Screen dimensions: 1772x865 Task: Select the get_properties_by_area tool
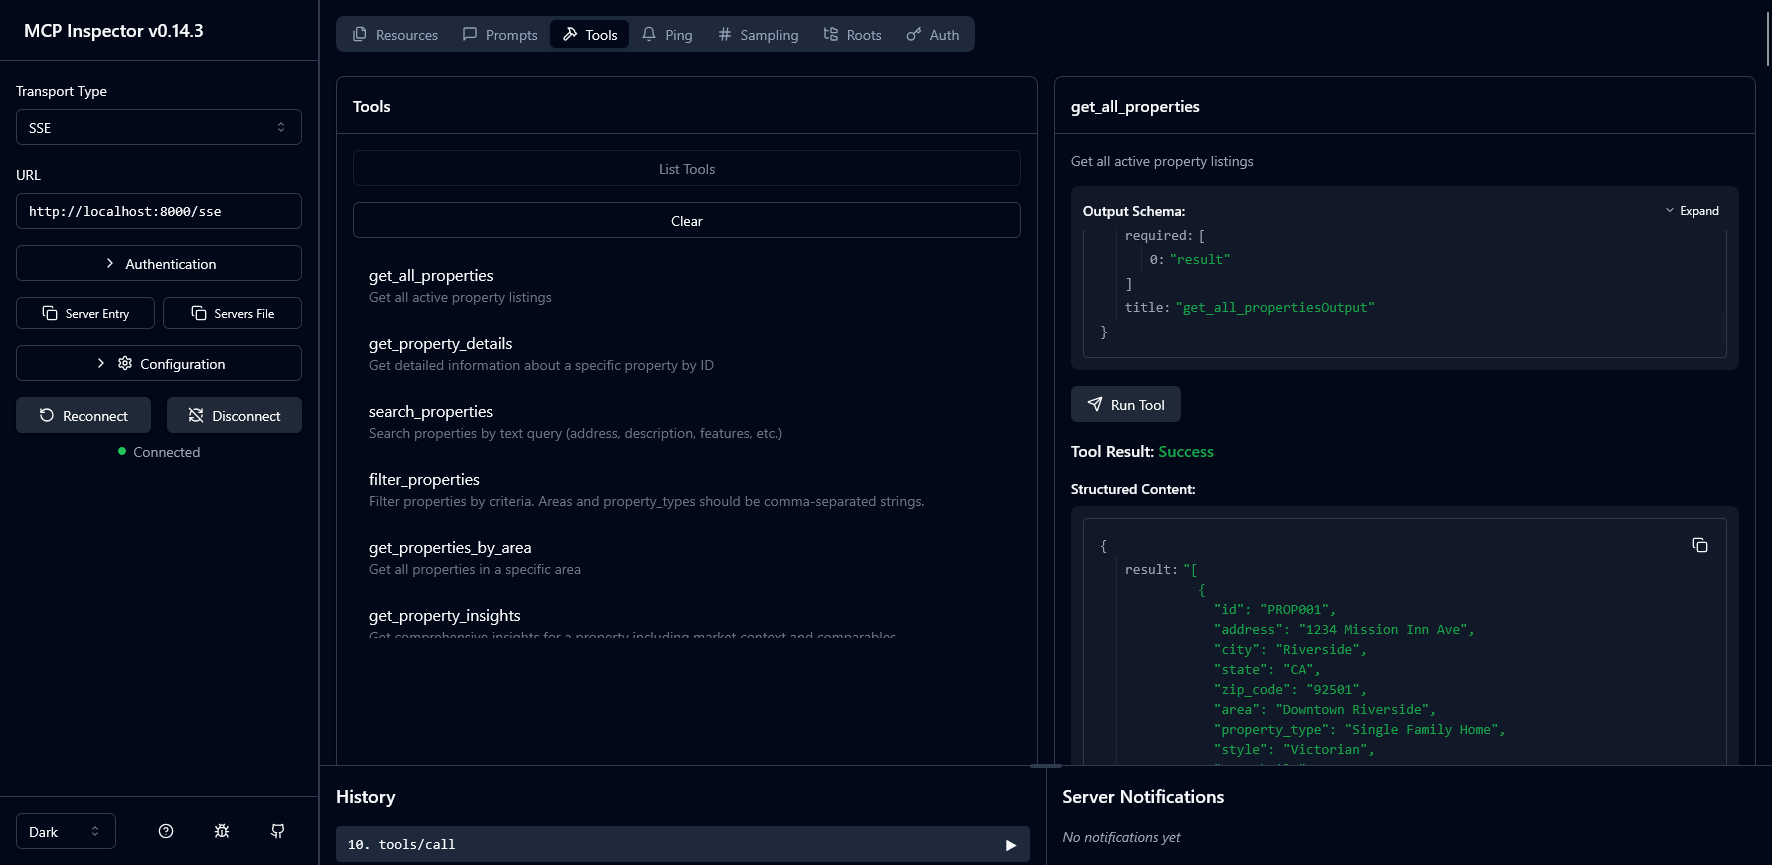point(687,558)
